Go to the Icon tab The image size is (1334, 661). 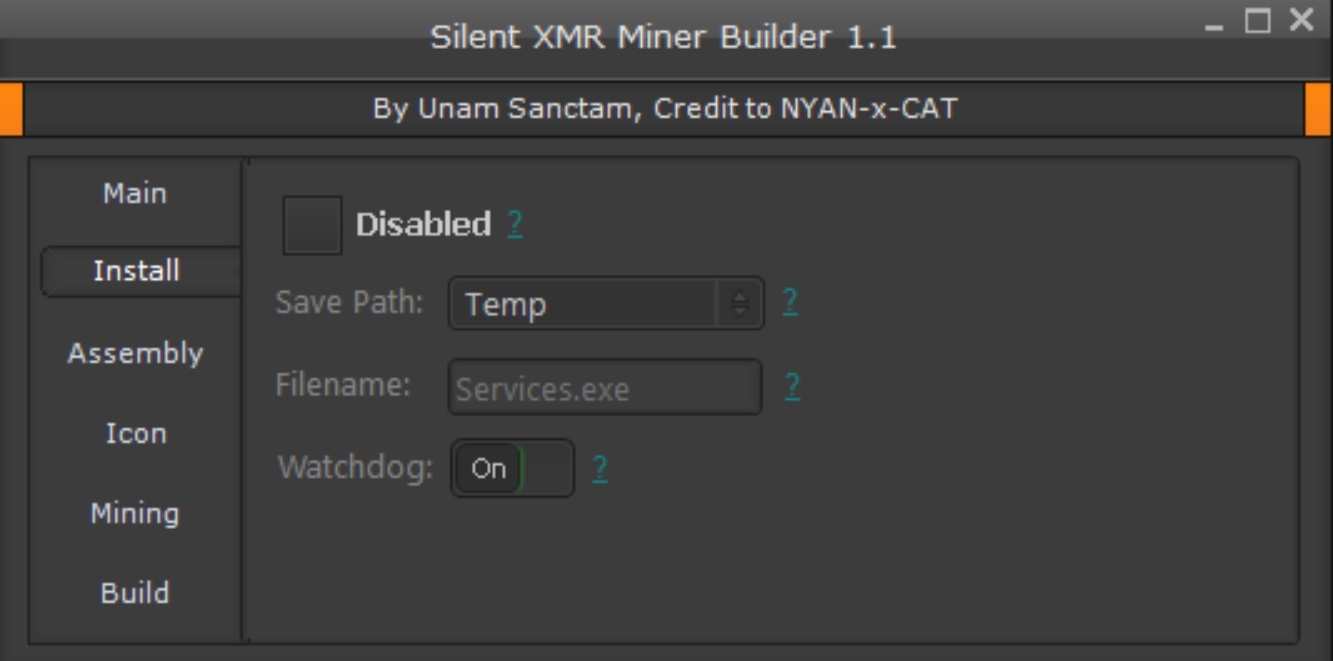[x=136, y=433]
